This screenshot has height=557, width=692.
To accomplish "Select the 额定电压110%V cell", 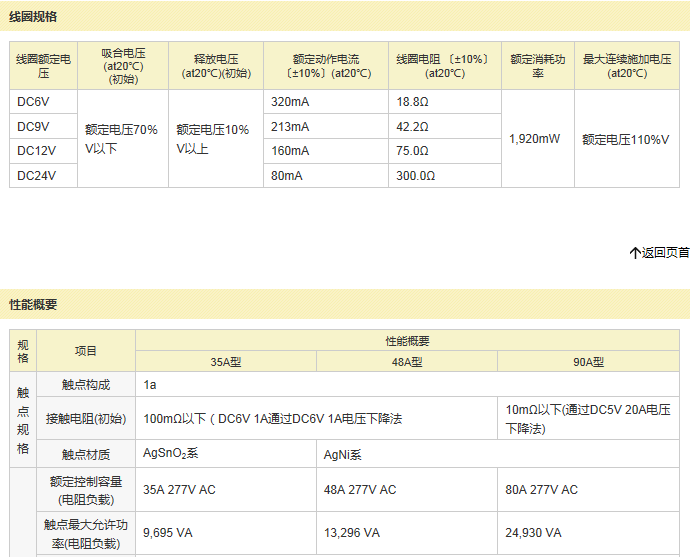I will [x=626, y=139].
